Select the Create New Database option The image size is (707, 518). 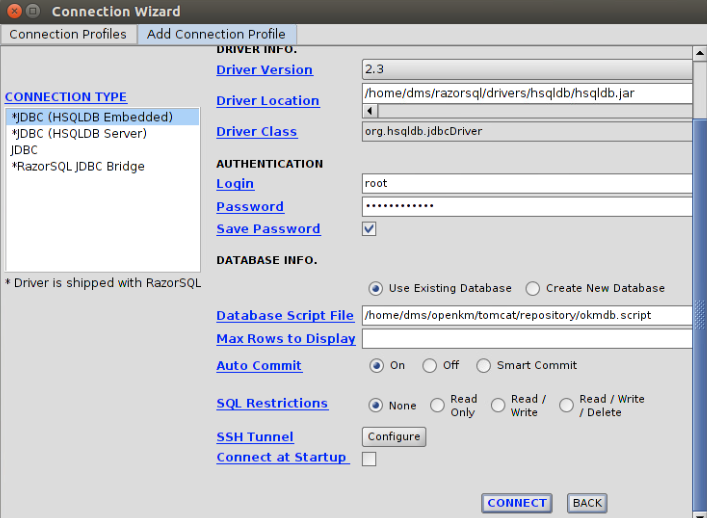tap(533, 288)
